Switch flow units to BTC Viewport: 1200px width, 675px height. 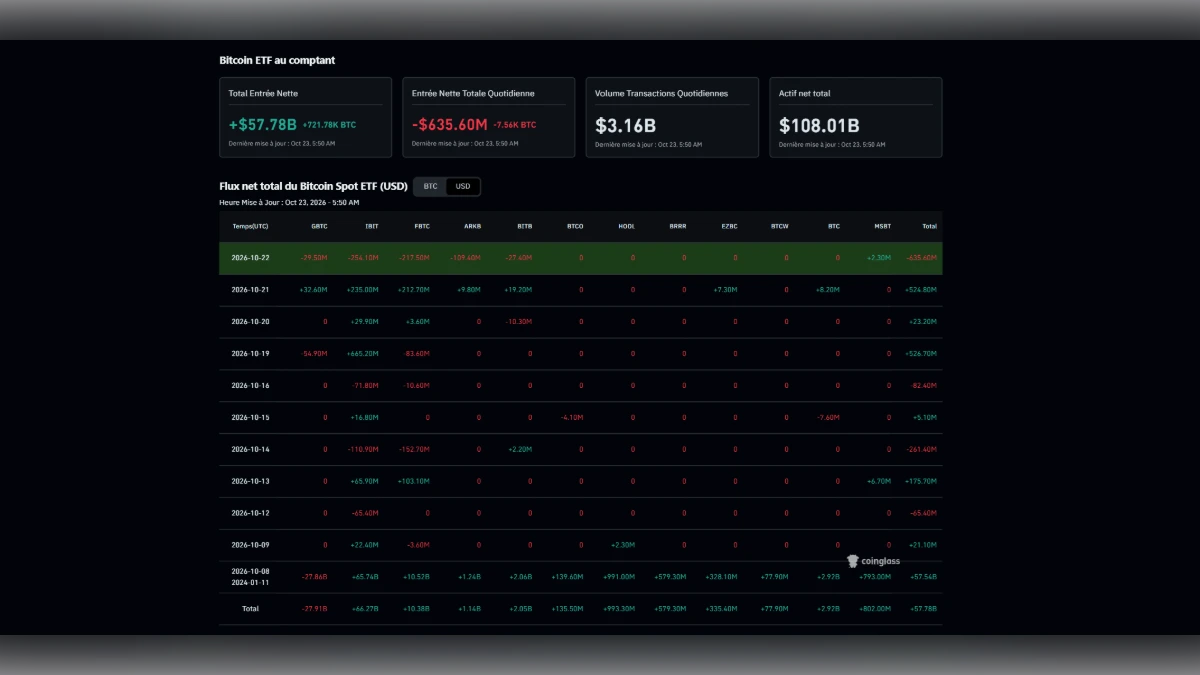(x=430, y=186)
